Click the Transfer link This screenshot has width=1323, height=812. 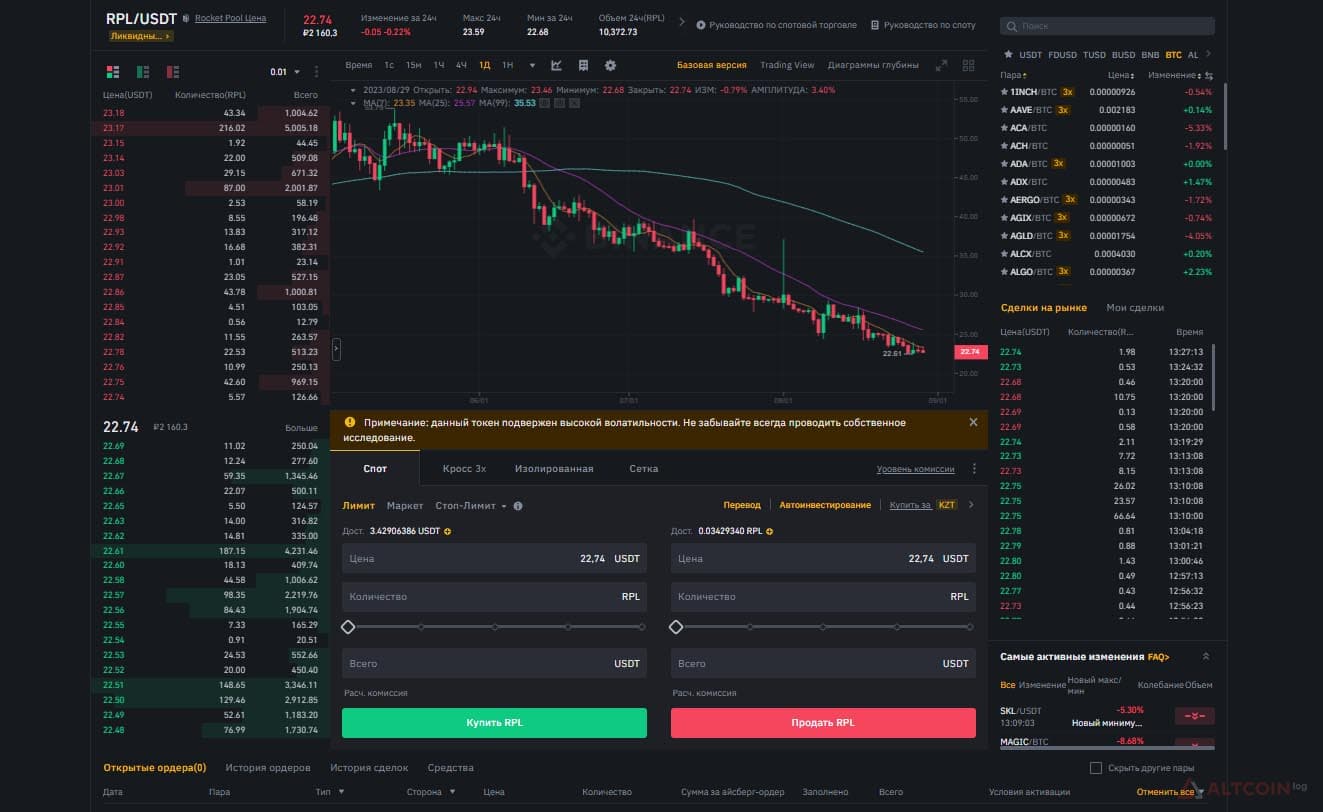coord(742,505)
